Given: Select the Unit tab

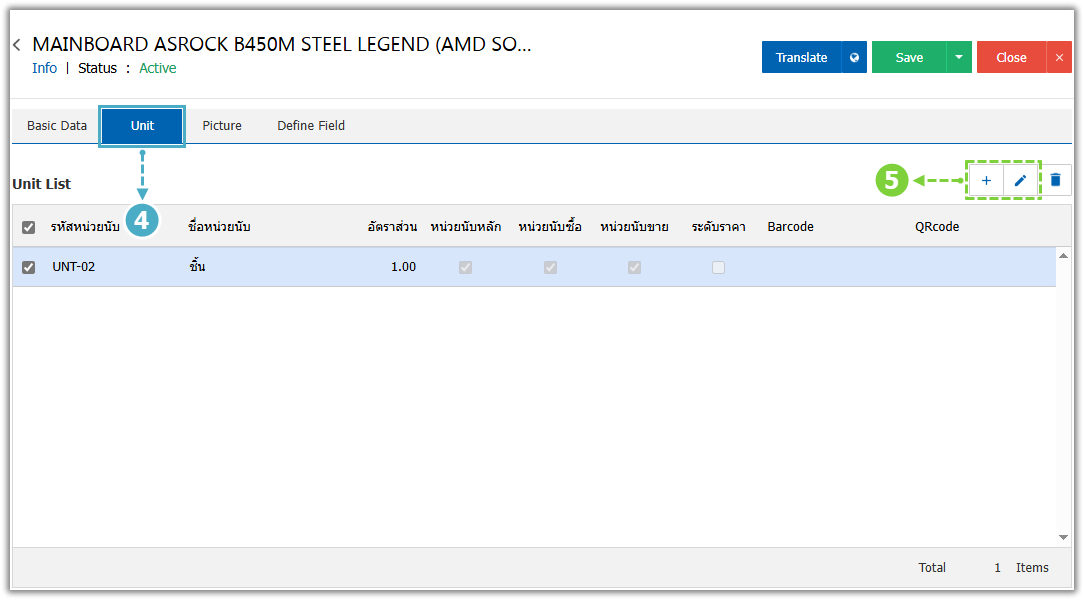Looking at the screenshot, I should (142, 126).
